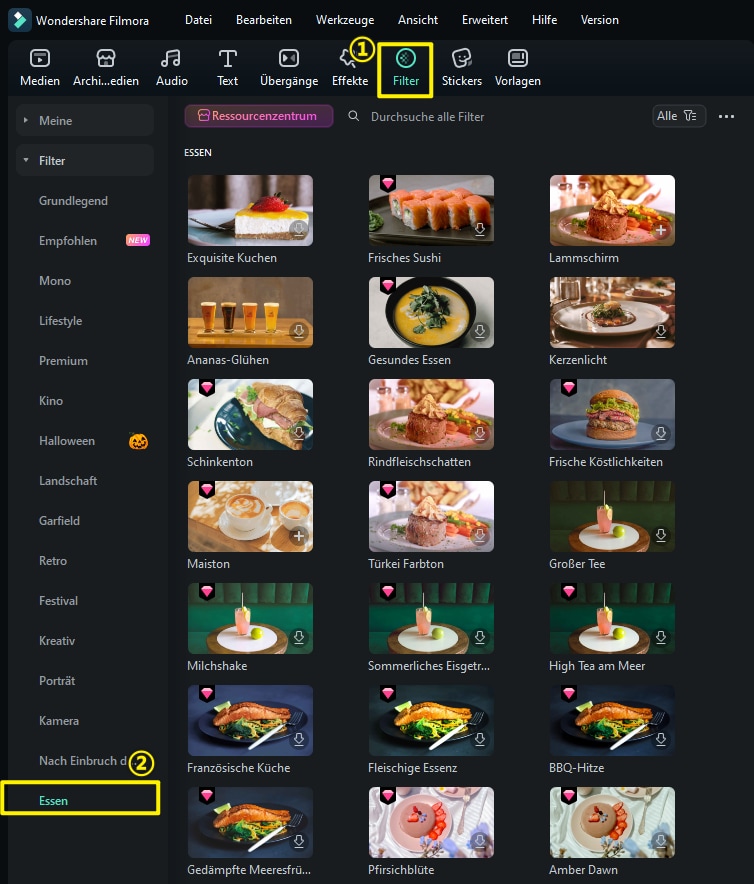Viewport: 754px width, 884px height.
Task: Open the Effekte panel
Action: (350, 67)
